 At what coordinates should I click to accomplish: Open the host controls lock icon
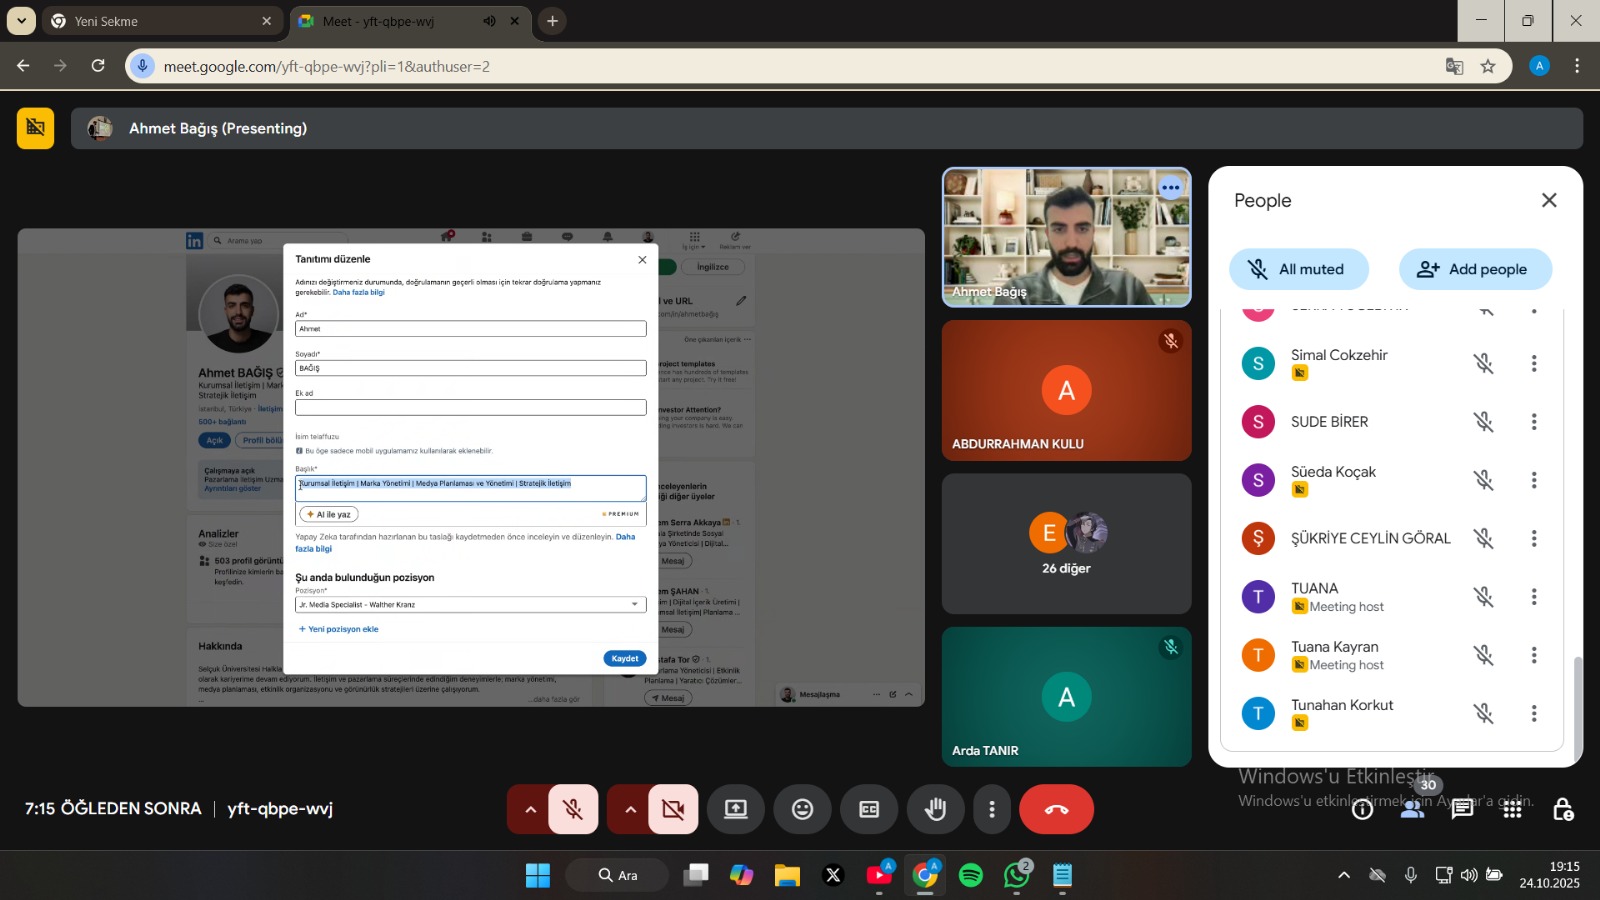[1562, 810]
